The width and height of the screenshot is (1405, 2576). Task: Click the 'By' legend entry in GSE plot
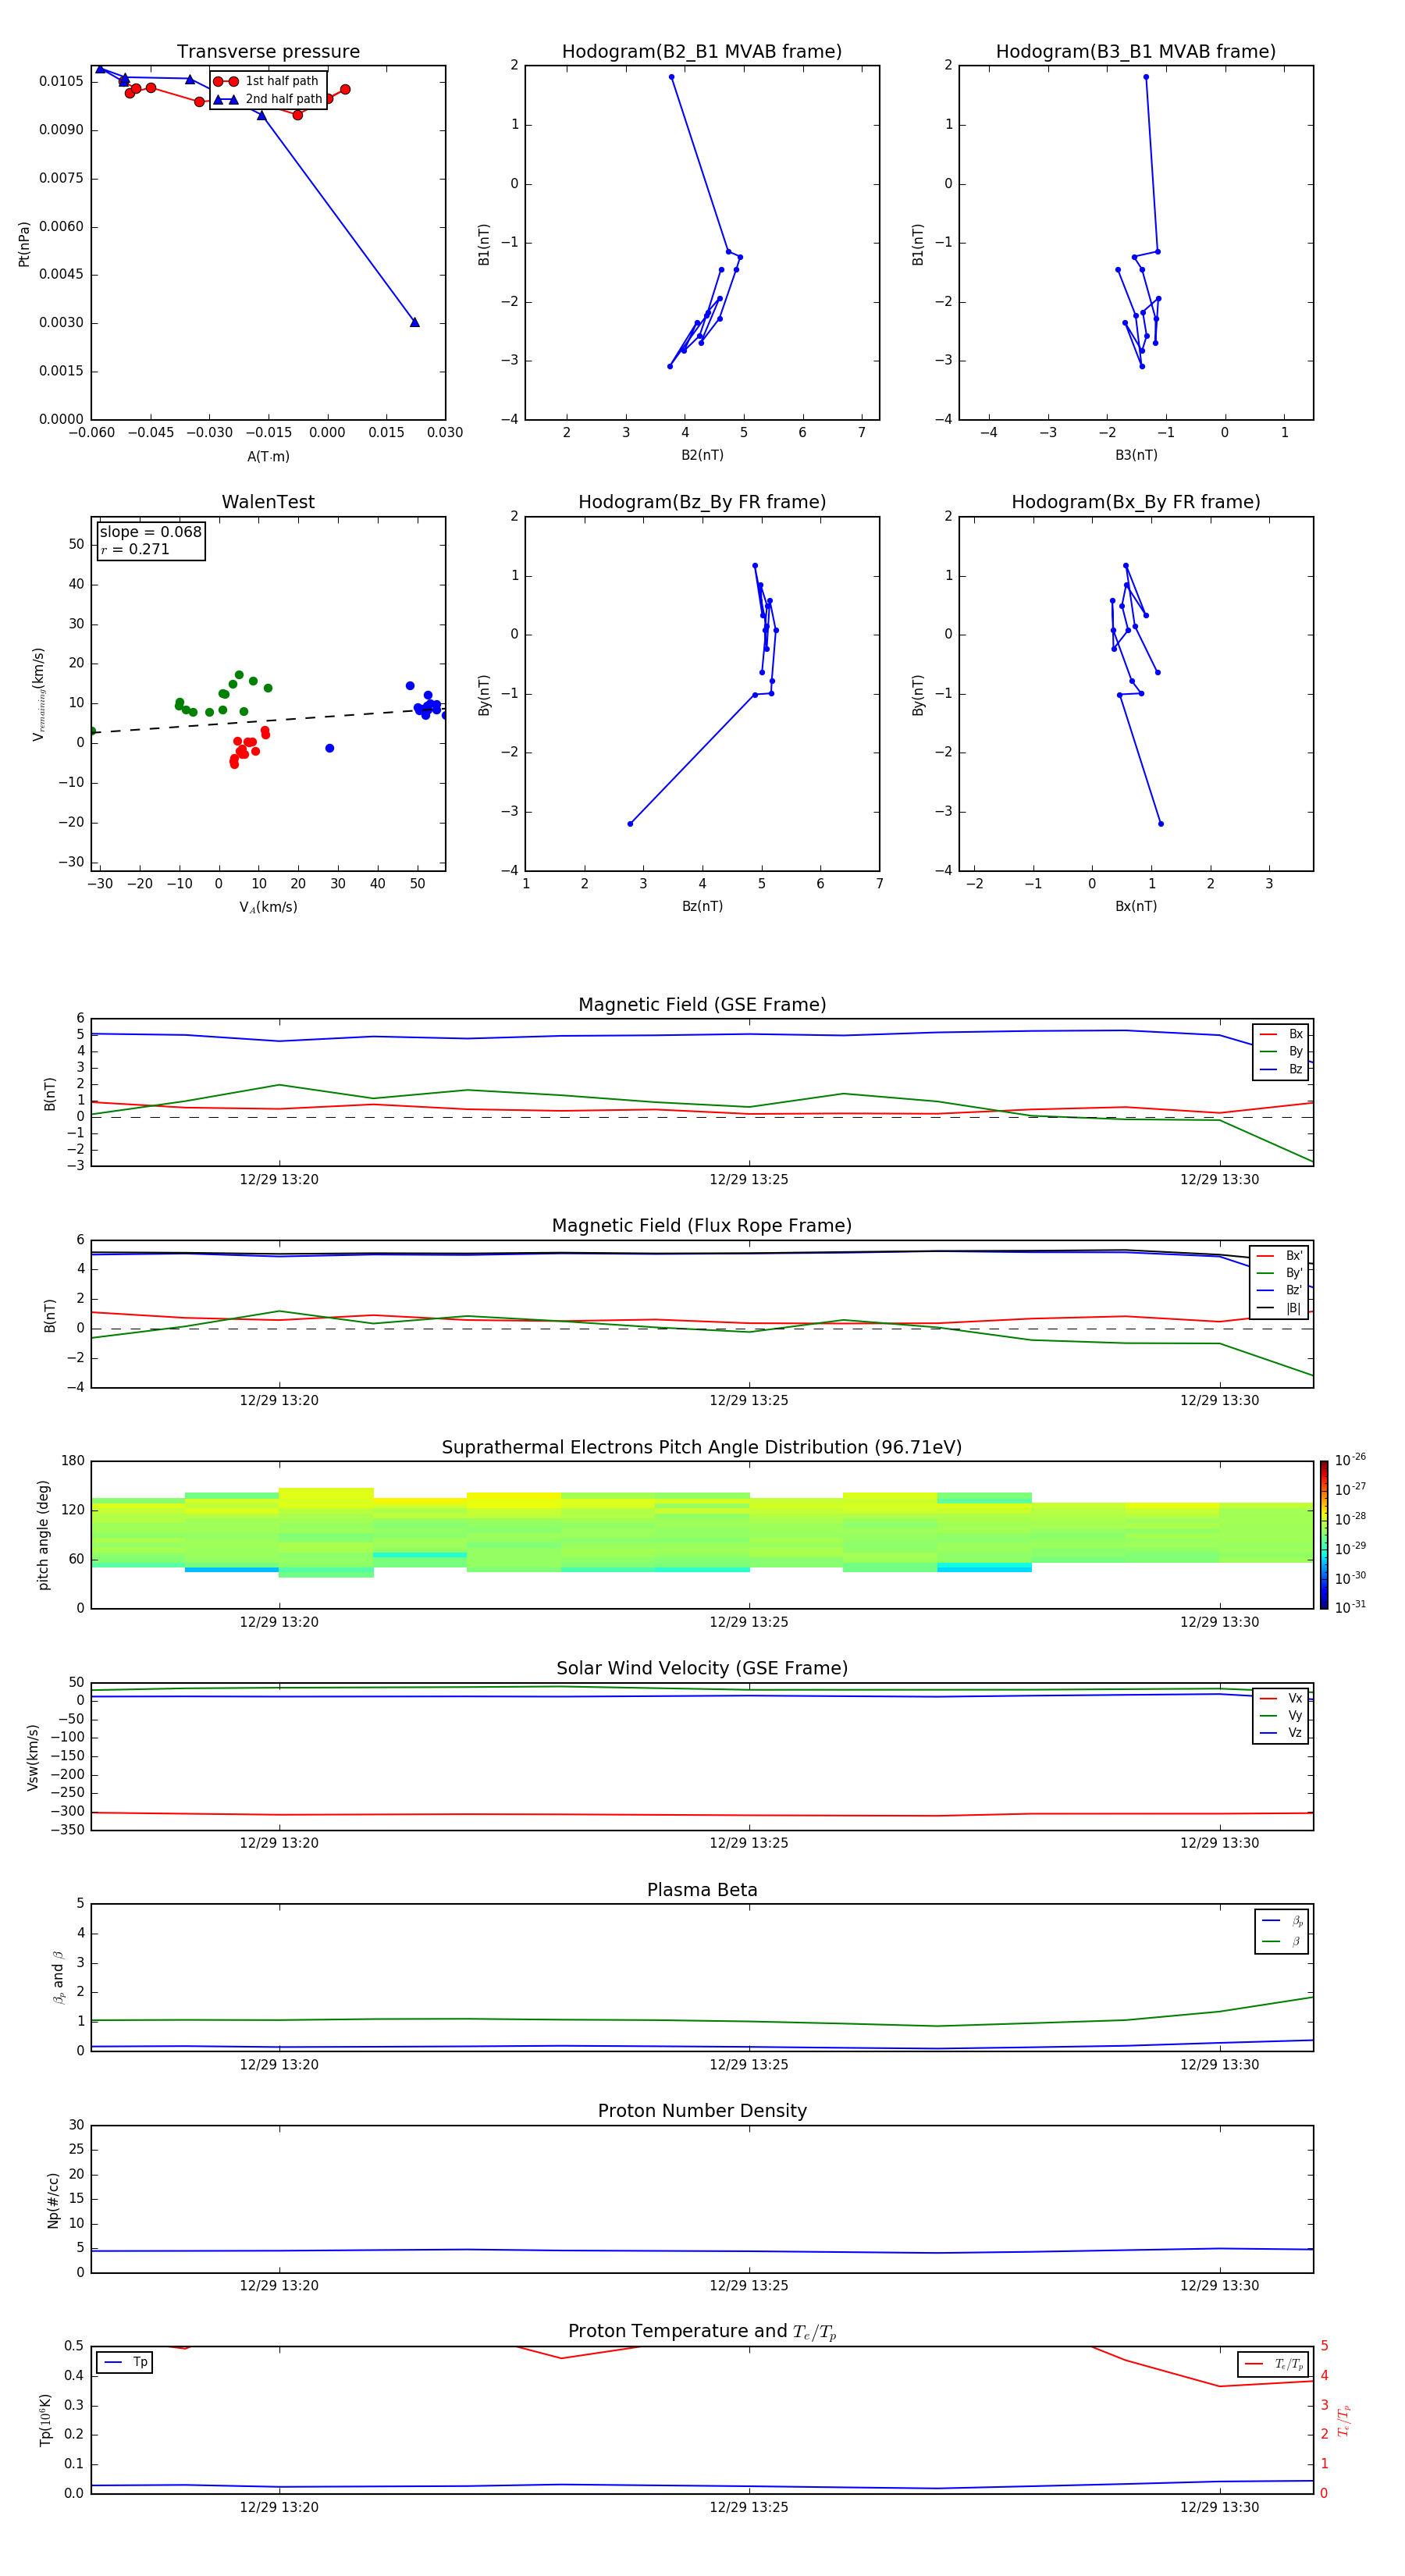point(1281,1052)
